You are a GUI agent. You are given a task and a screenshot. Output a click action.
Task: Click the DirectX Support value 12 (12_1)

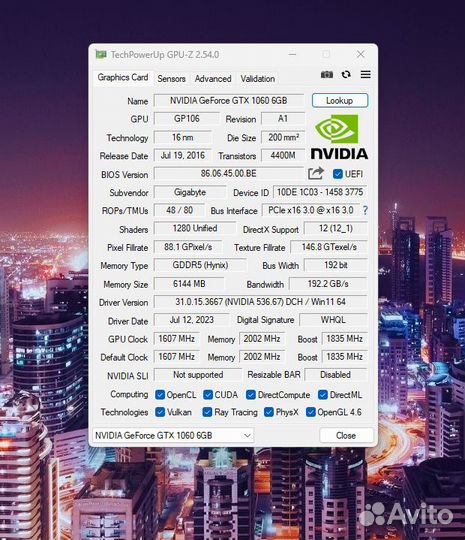(x=336, y=228)
